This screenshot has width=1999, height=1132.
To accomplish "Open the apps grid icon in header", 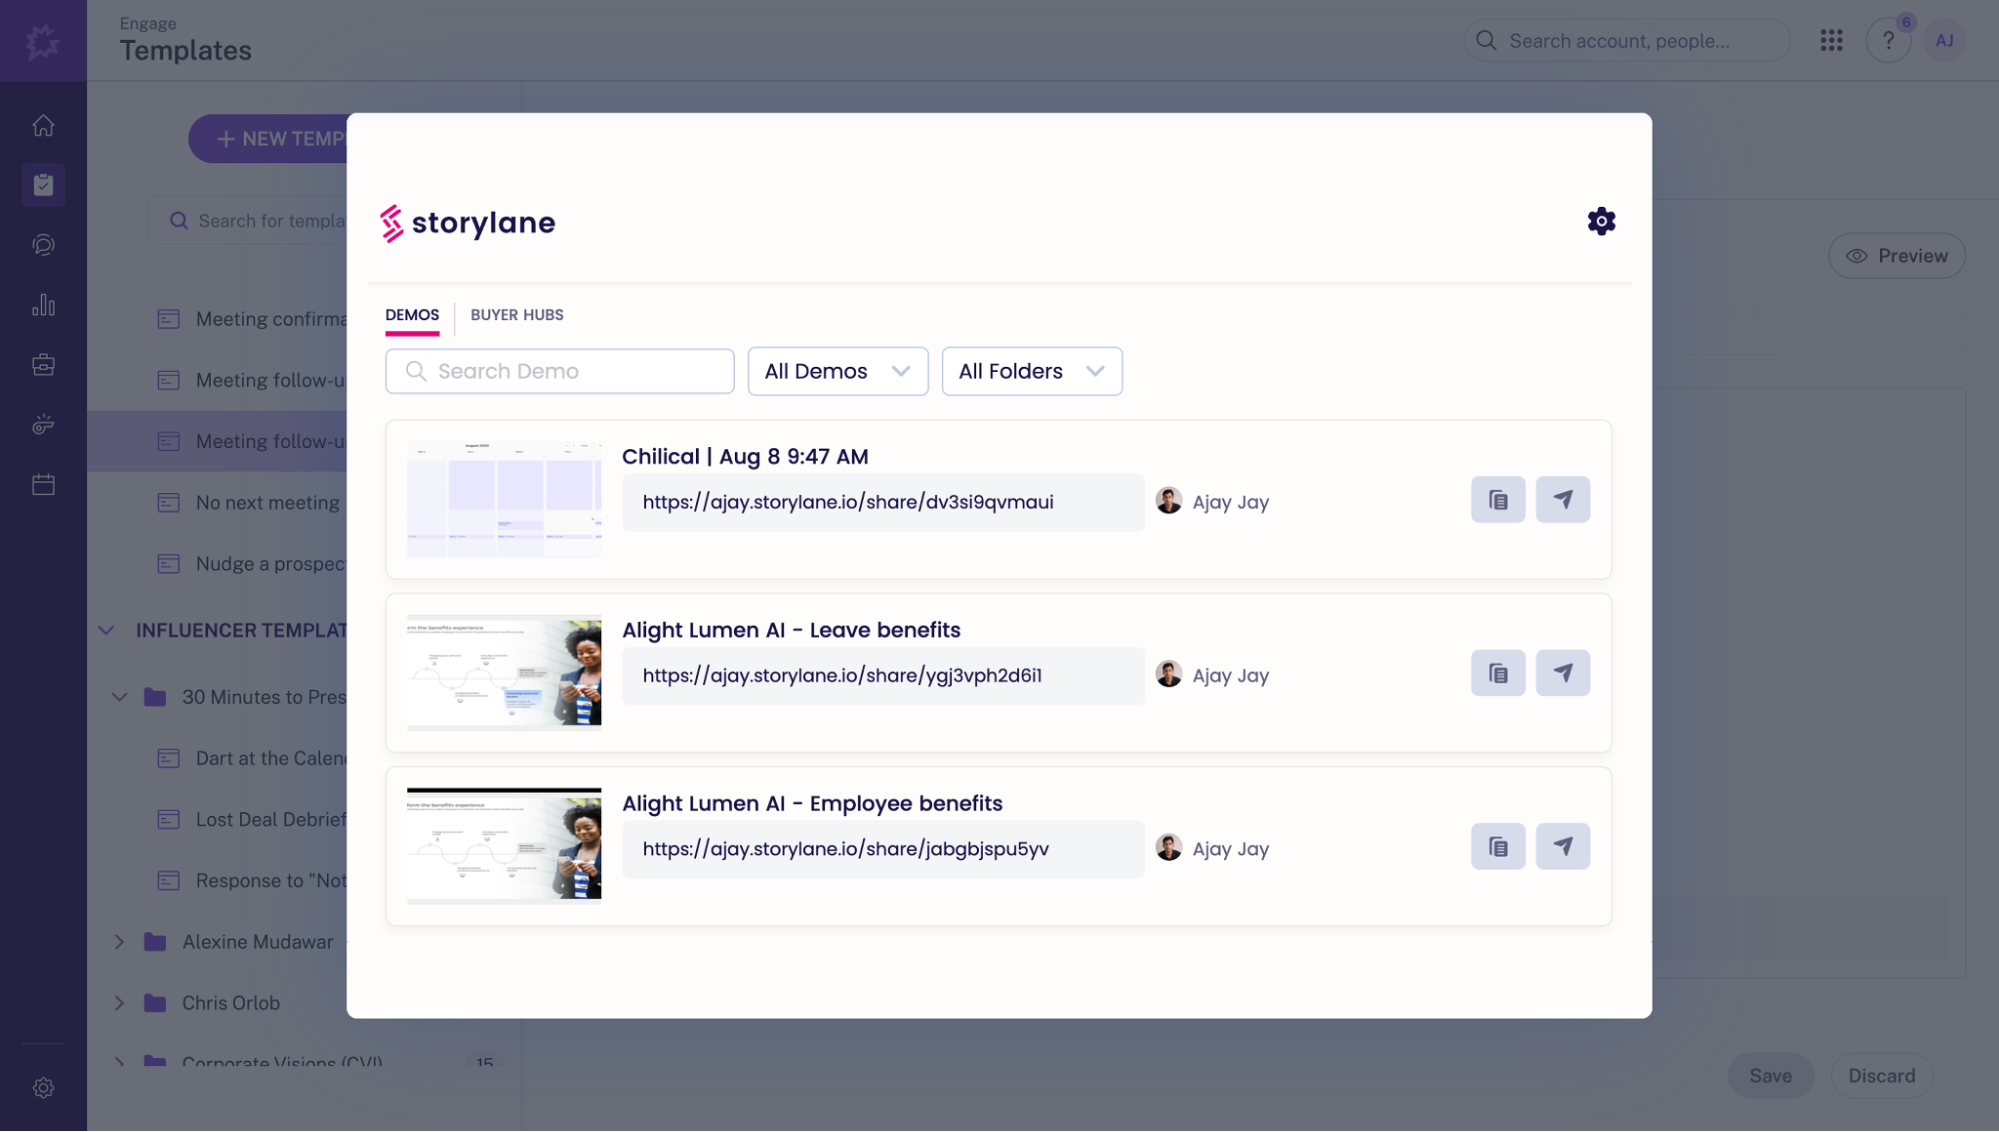I will point(1831,41).
